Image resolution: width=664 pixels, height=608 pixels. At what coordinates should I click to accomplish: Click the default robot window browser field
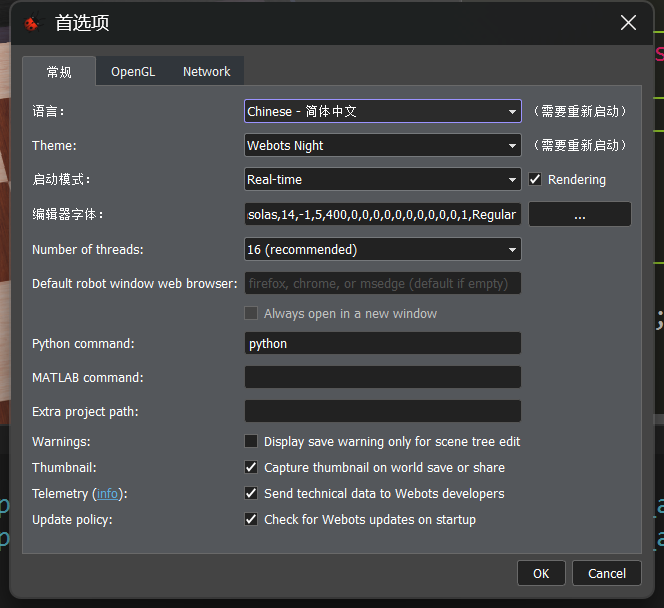click(x=383, y=283)
